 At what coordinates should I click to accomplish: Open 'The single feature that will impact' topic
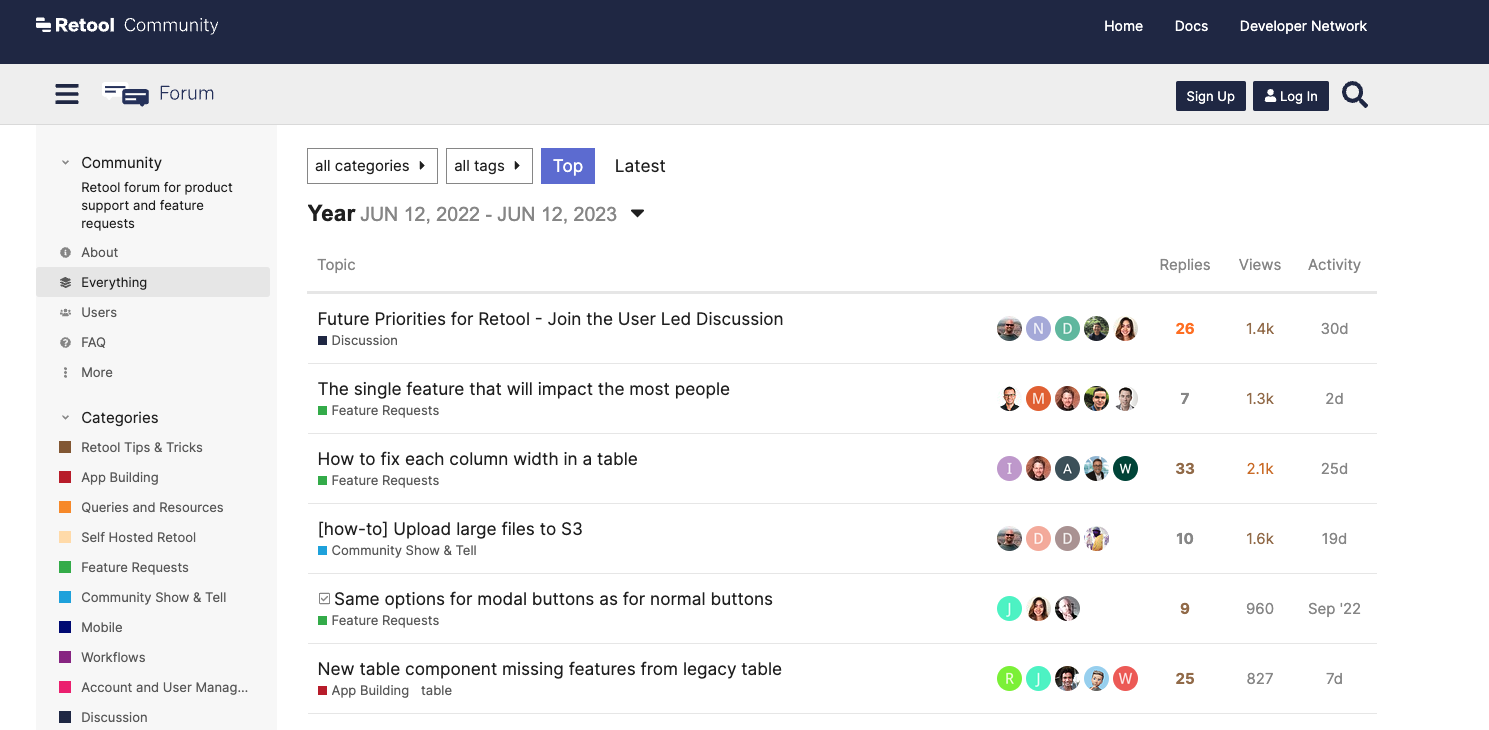pyautogui.click(x=524, y=389)
